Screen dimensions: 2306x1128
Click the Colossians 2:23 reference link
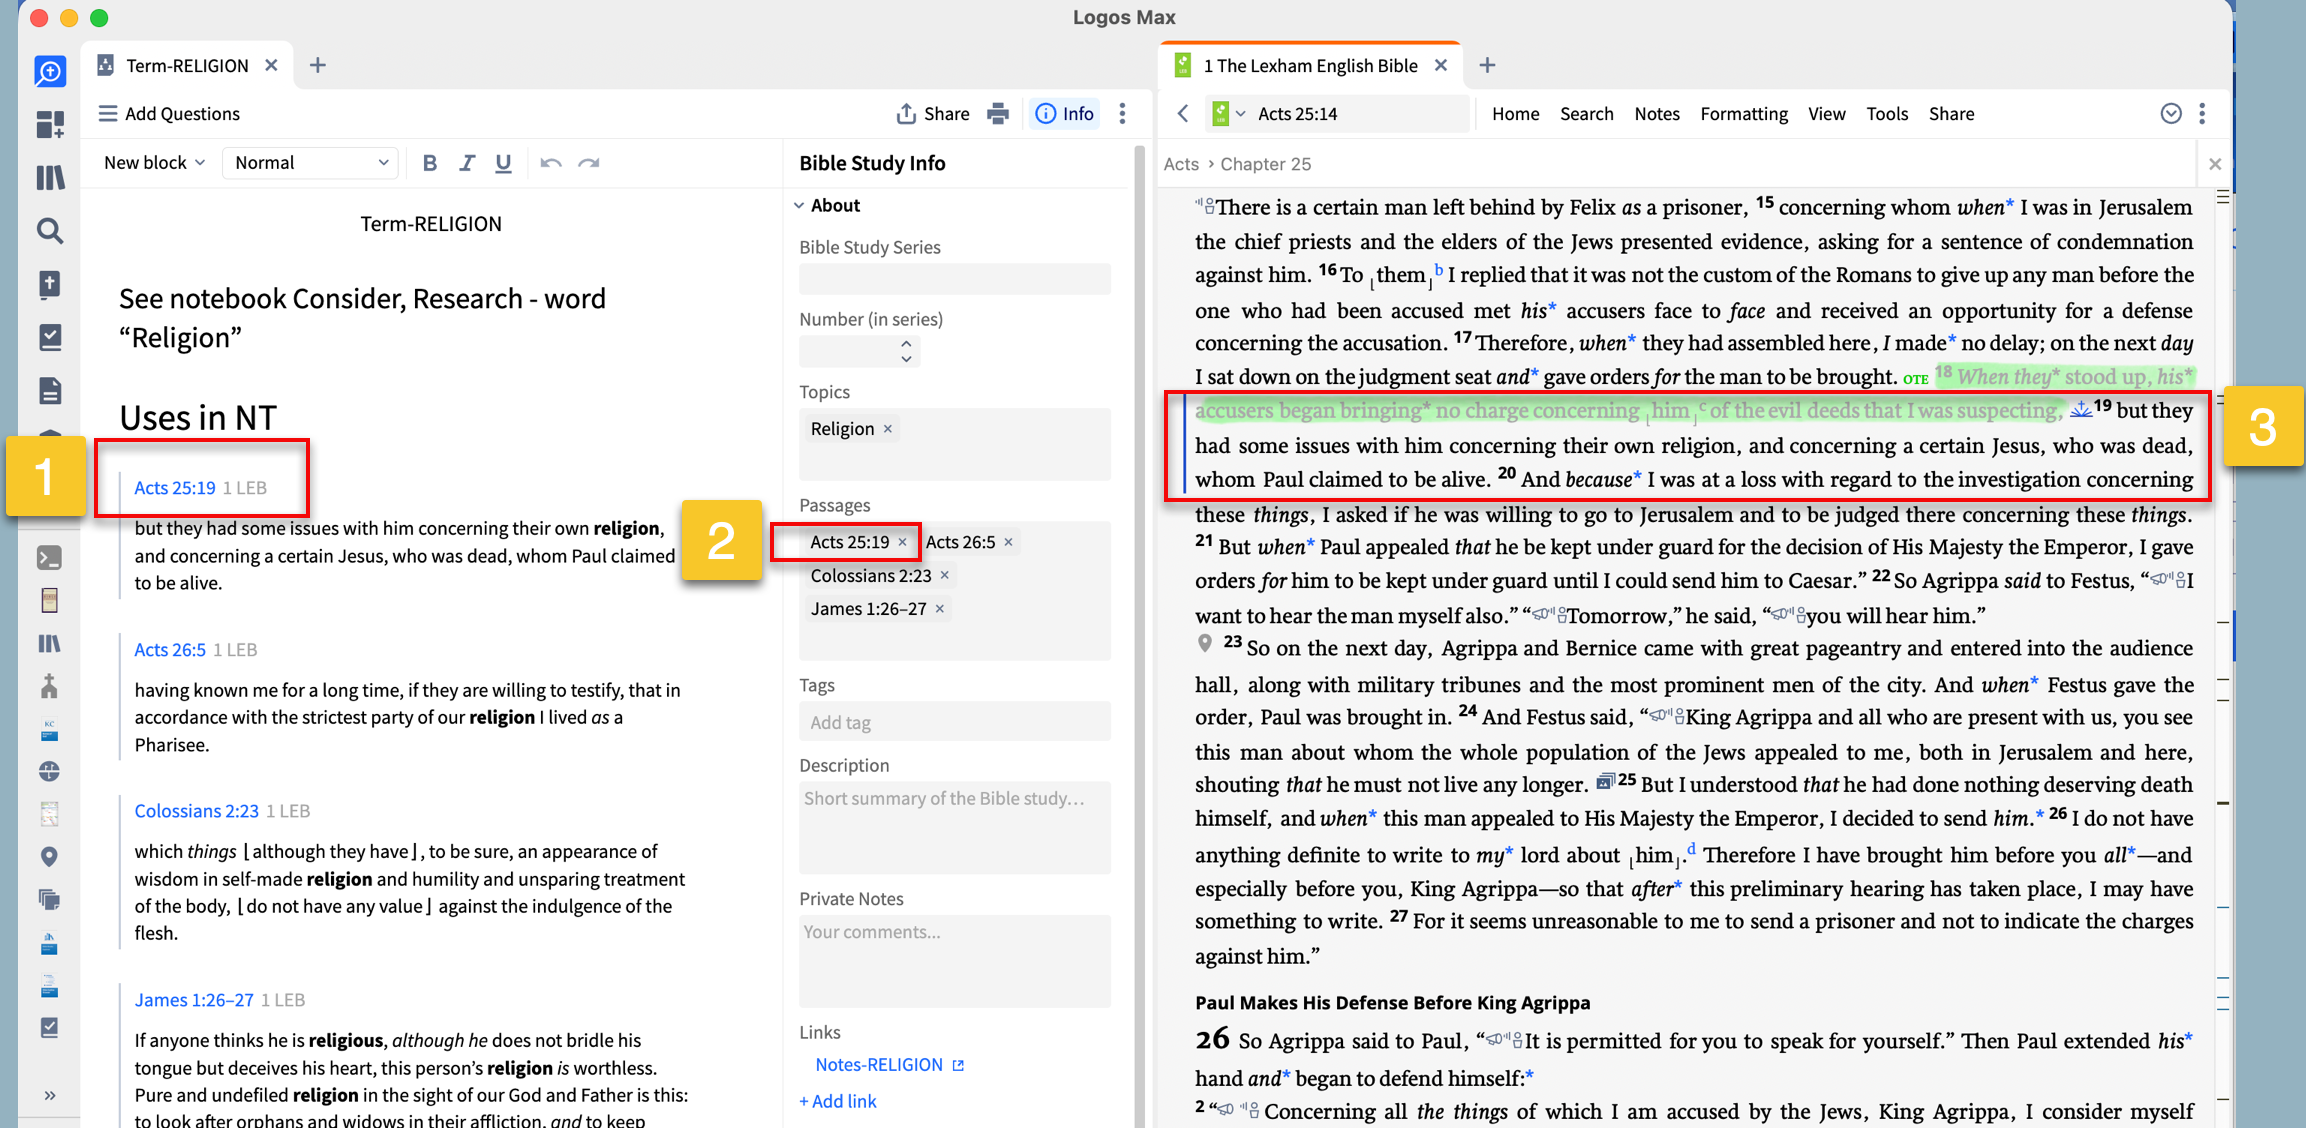[196, 811]
